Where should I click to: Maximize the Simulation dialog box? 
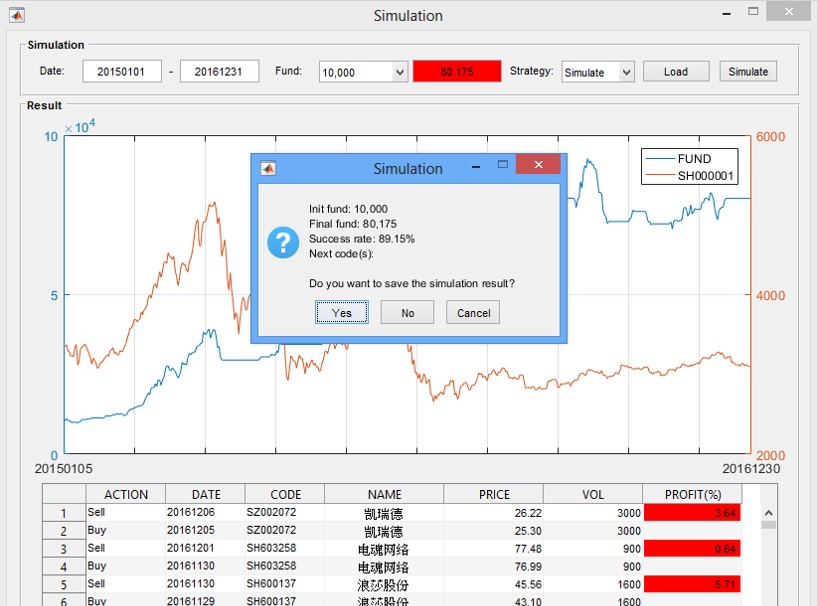pyautogui.click(x=503, y=165)
